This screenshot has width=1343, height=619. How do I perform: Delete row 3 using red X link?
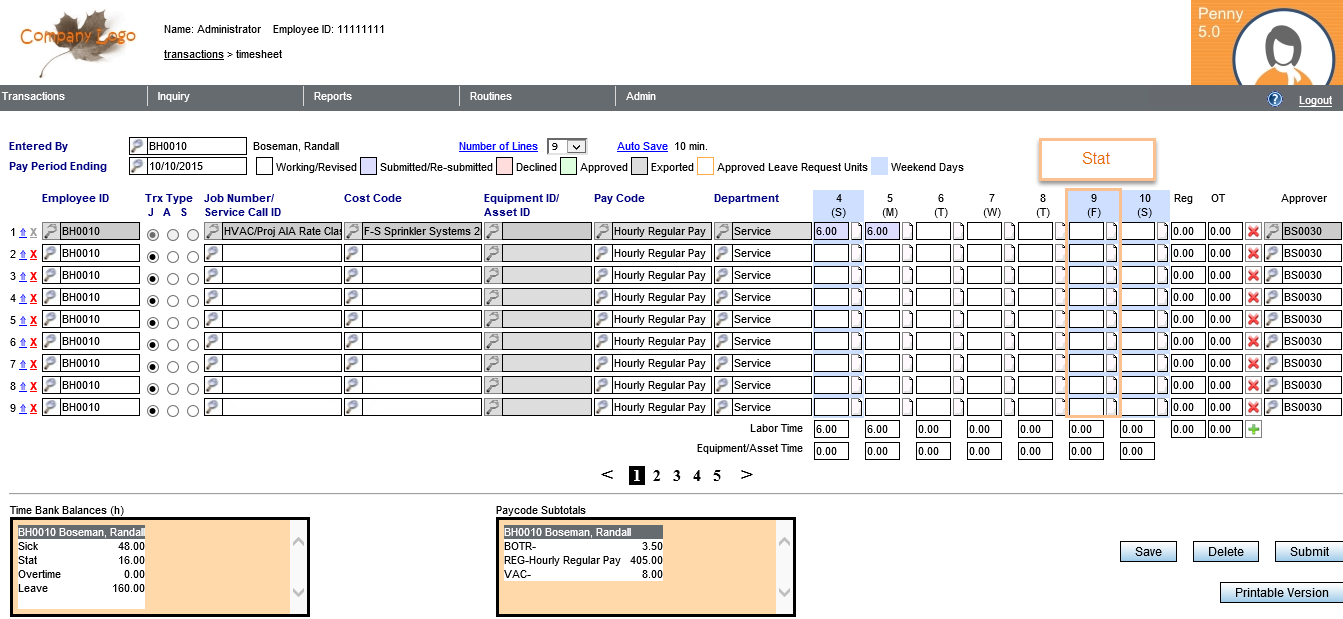(x=33, y=276)
